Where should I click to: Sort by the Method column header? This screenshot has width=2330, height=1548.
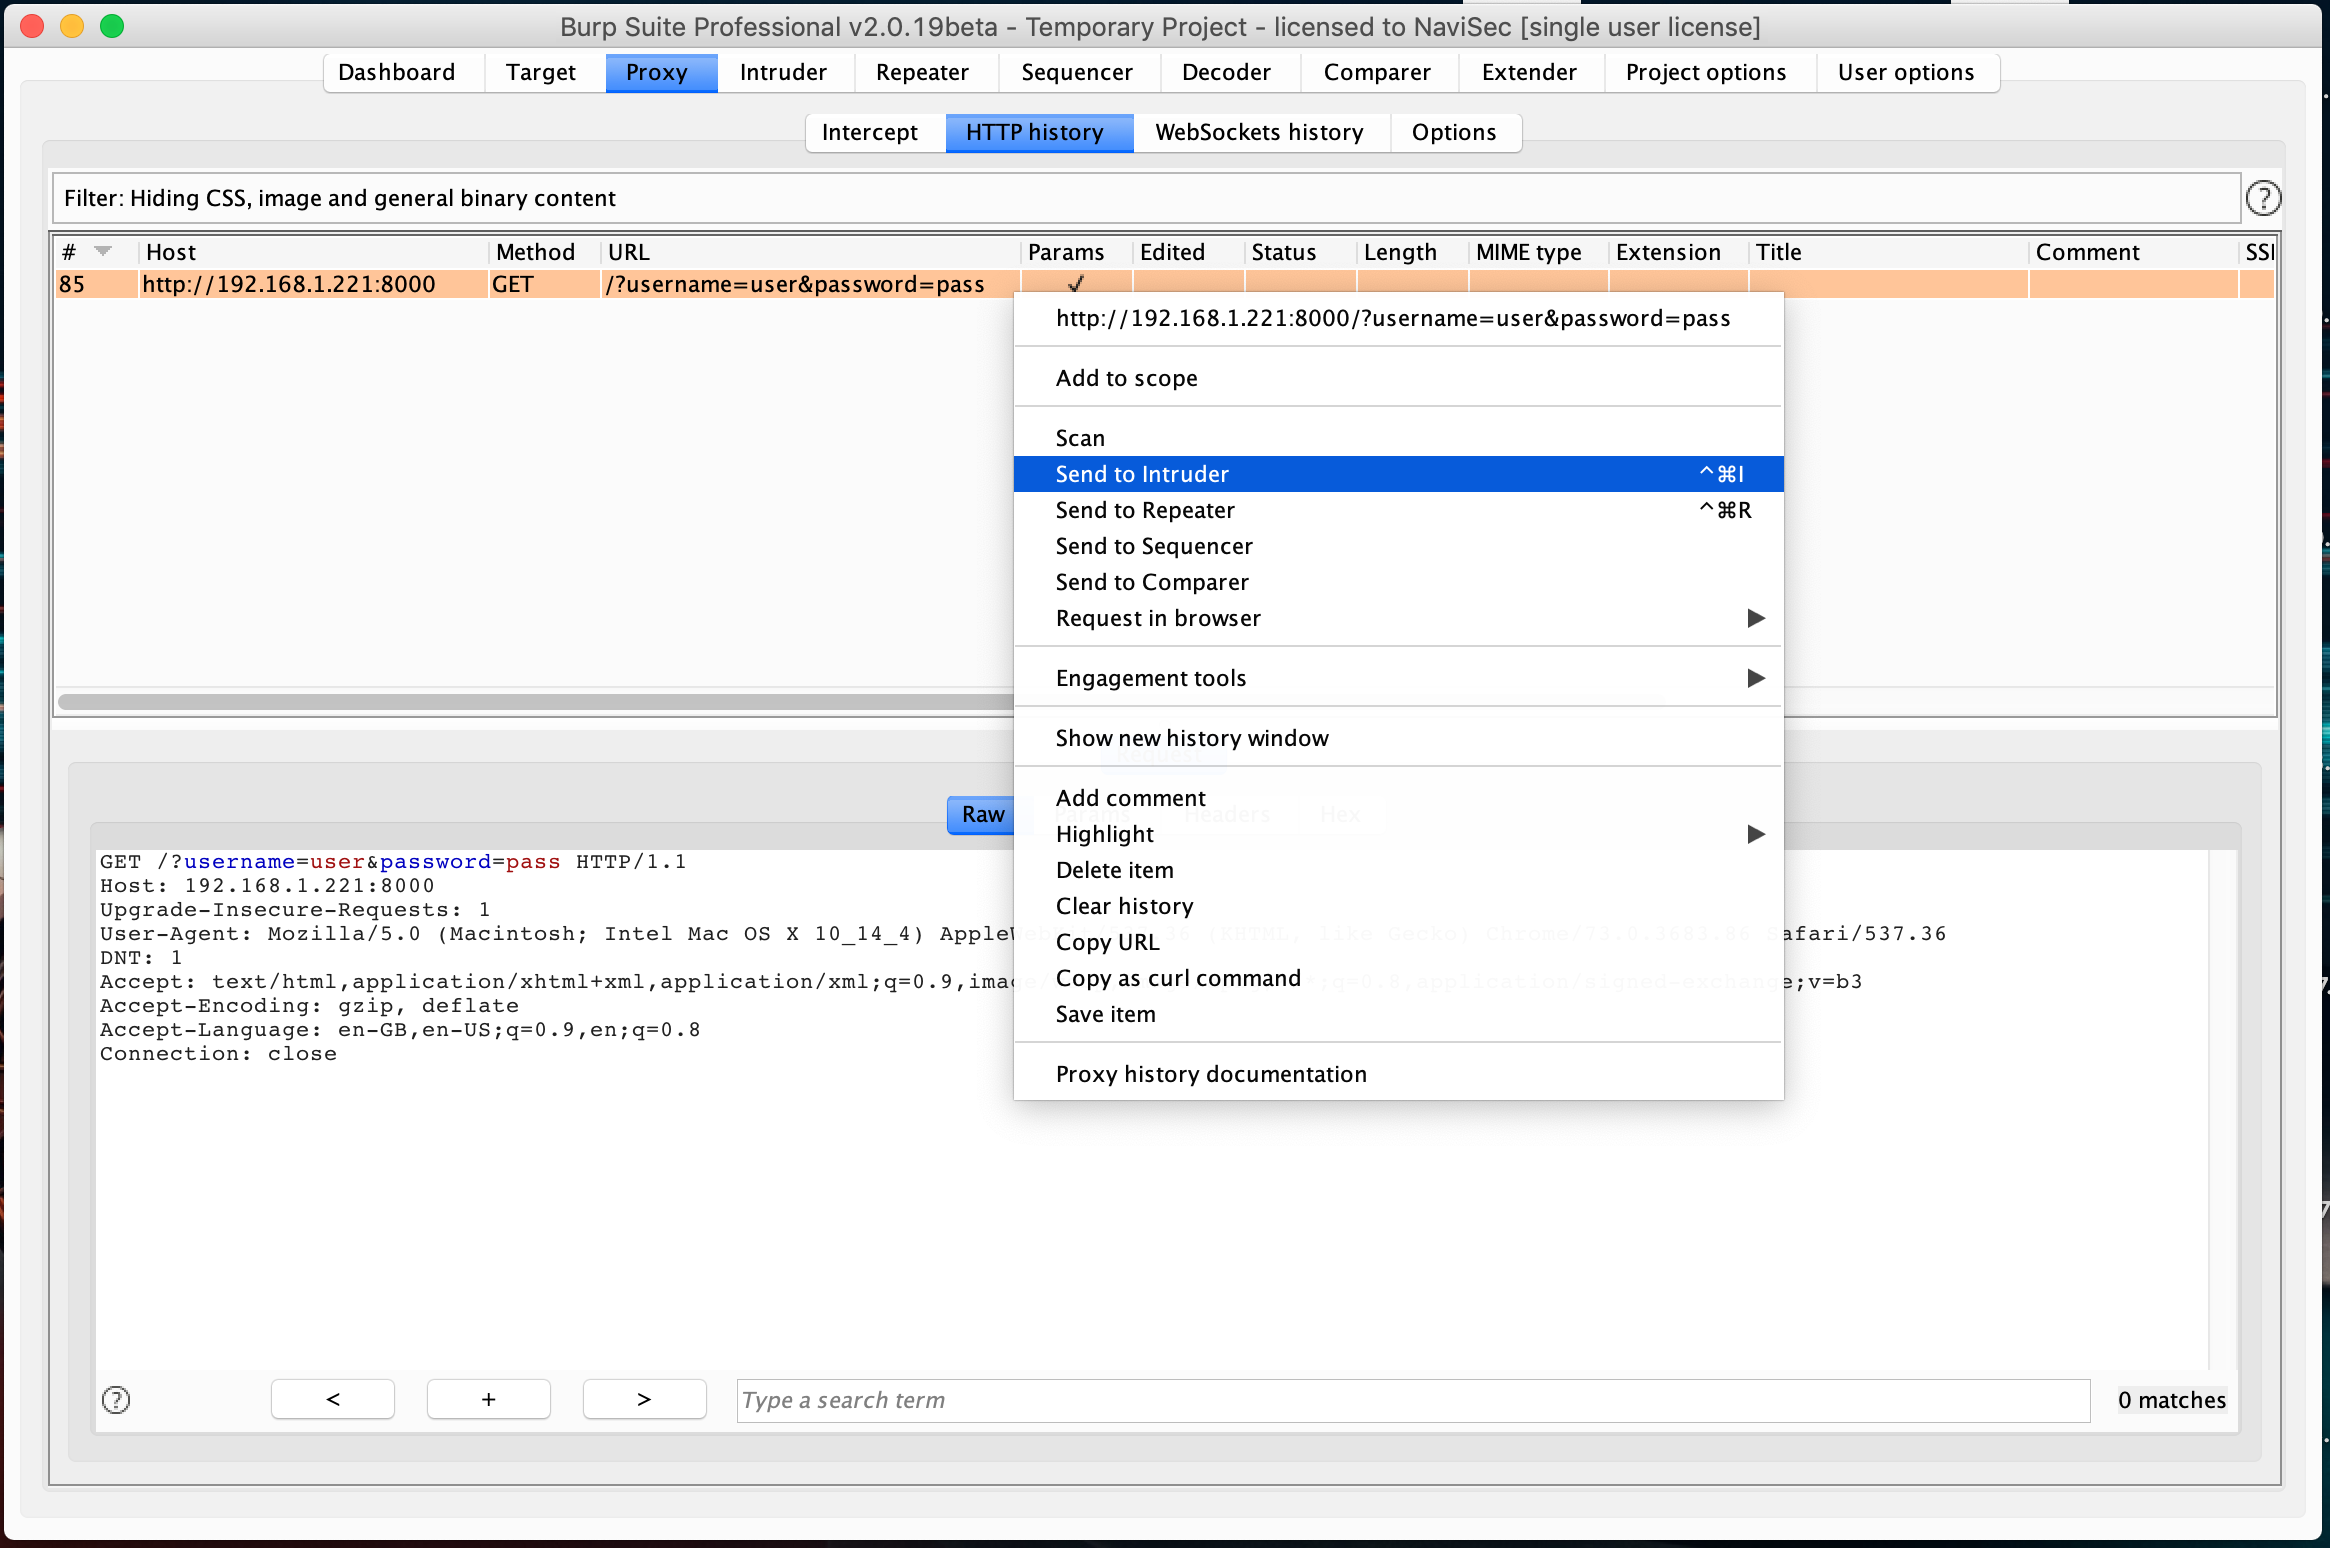544,252
